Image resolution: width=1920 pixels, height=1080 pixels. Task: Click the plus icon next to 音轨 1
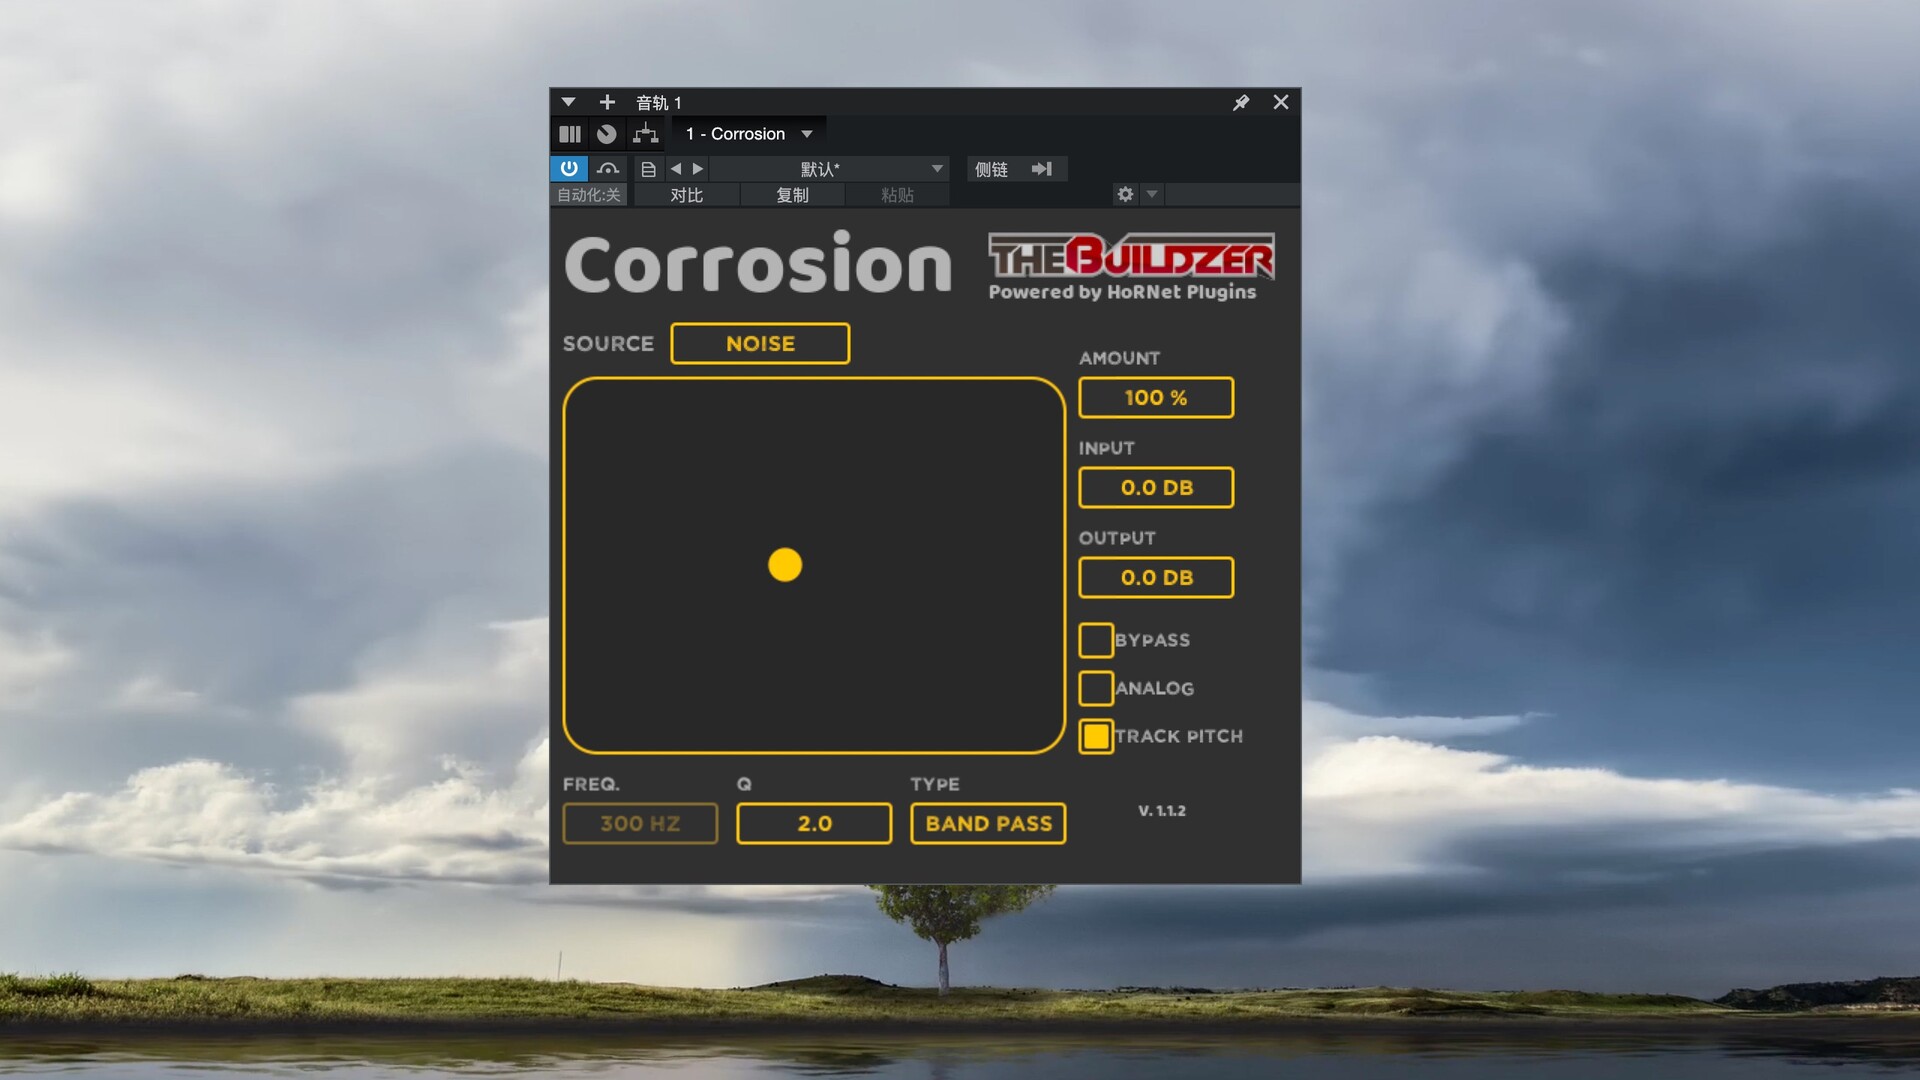606,102
